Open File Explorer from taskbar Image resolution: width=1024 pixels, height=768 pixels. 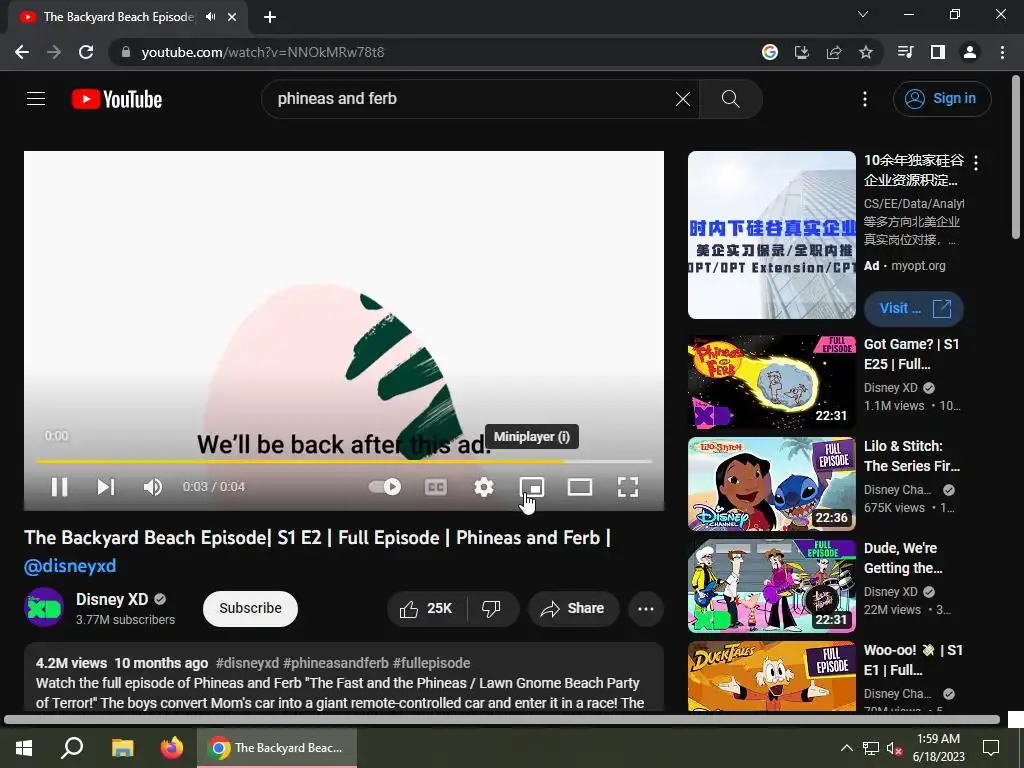[x=122, y=748]
